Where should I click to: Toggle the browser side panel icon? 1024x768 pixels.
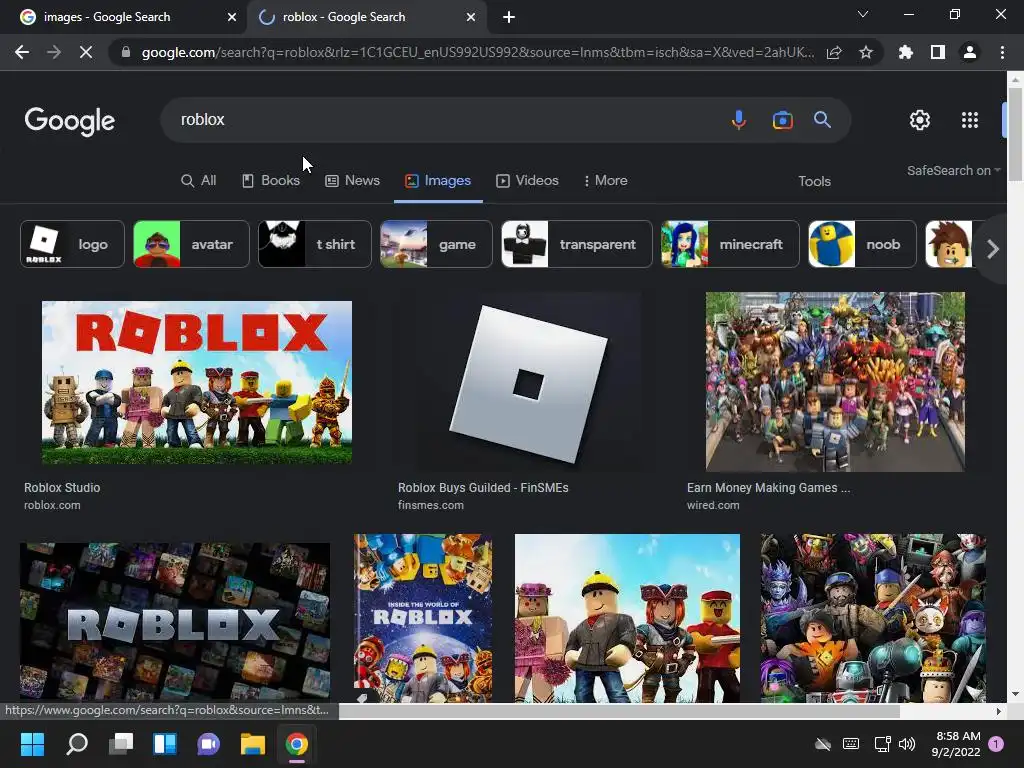tap(938, 52)
